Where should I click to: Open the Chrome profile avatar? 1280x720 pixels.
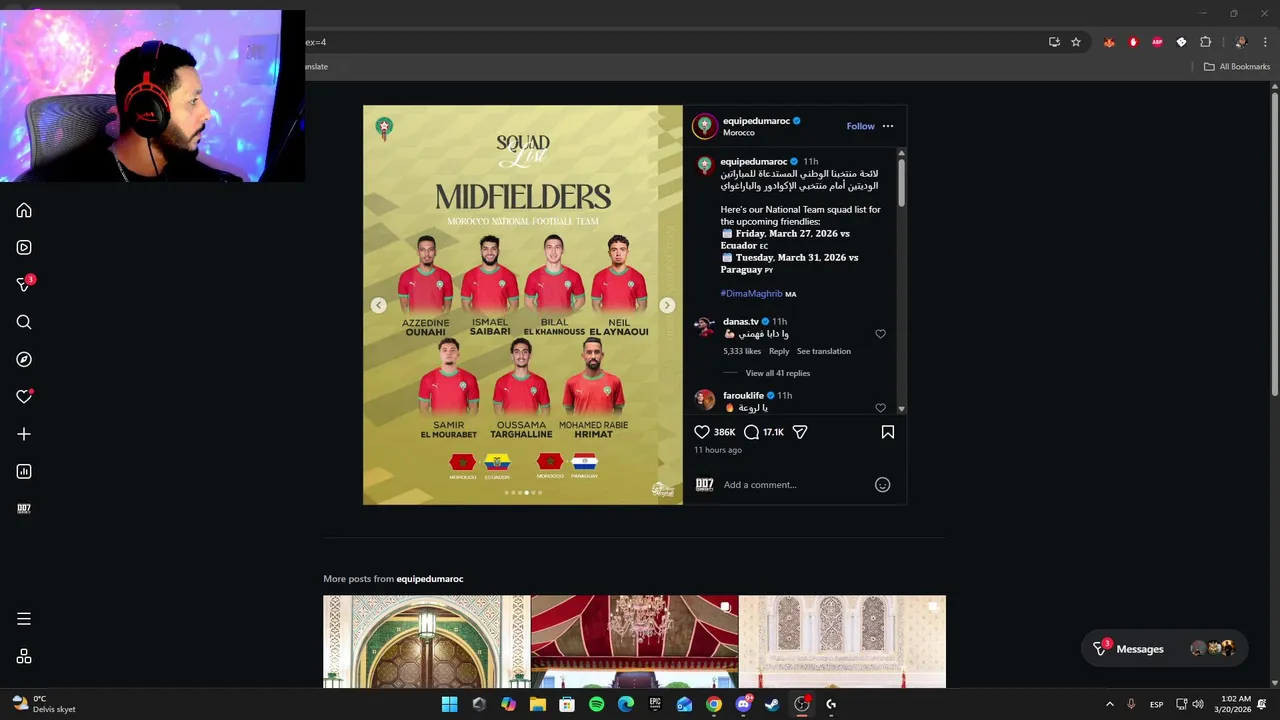1241,42
